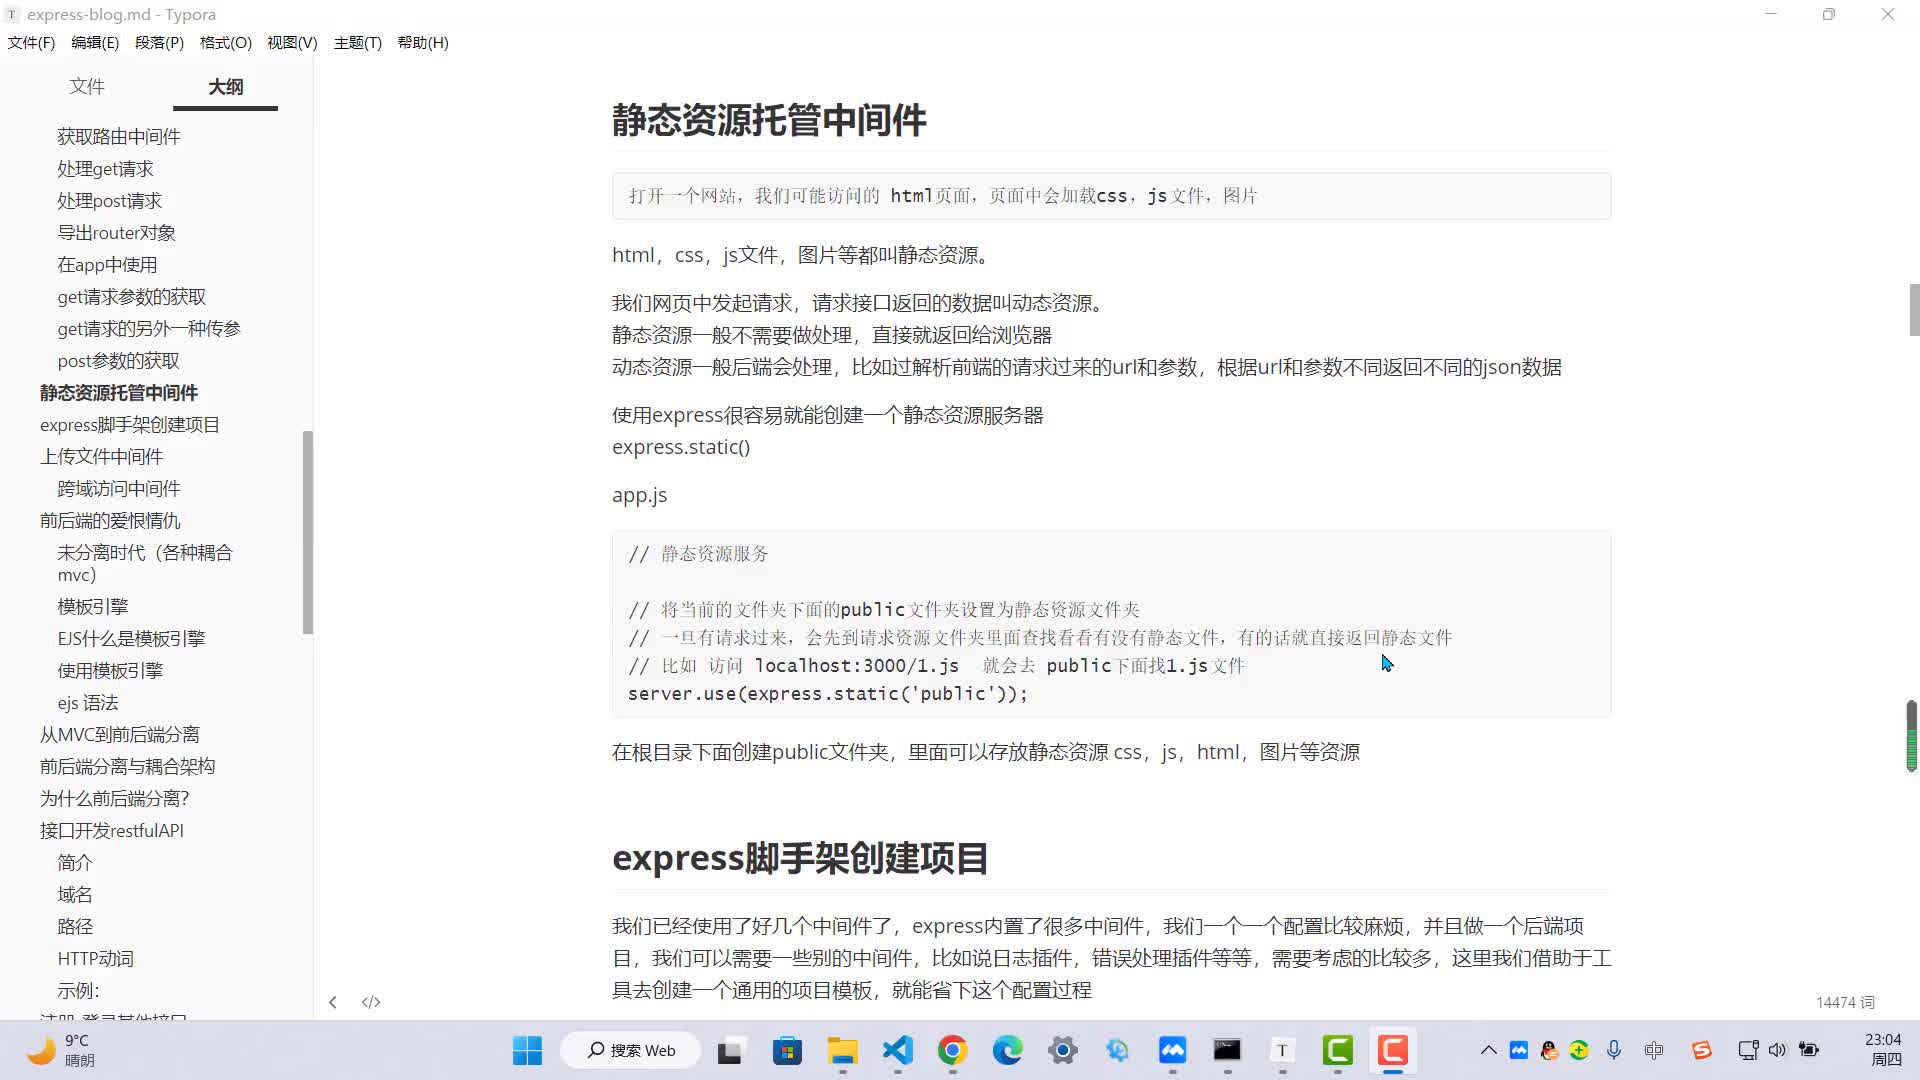Open the 段落(P) menu
Screen dimensions: 1920x1080
click(159, 42)
